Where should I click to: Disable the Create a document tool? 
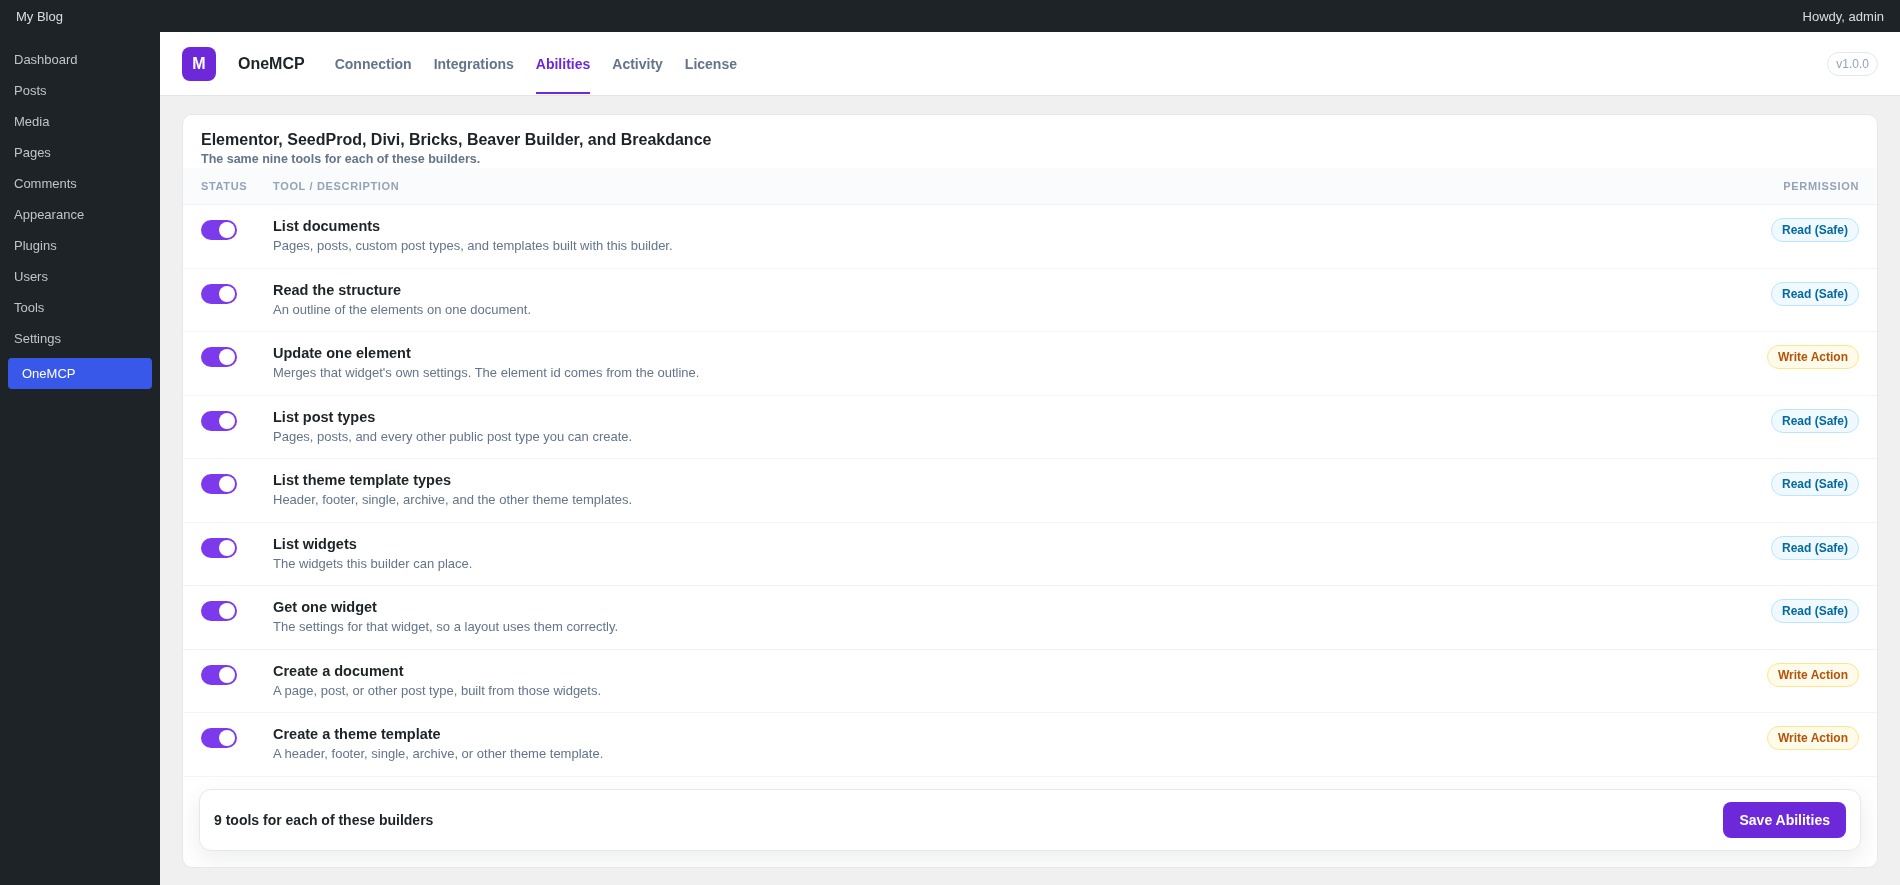[219, 675]
